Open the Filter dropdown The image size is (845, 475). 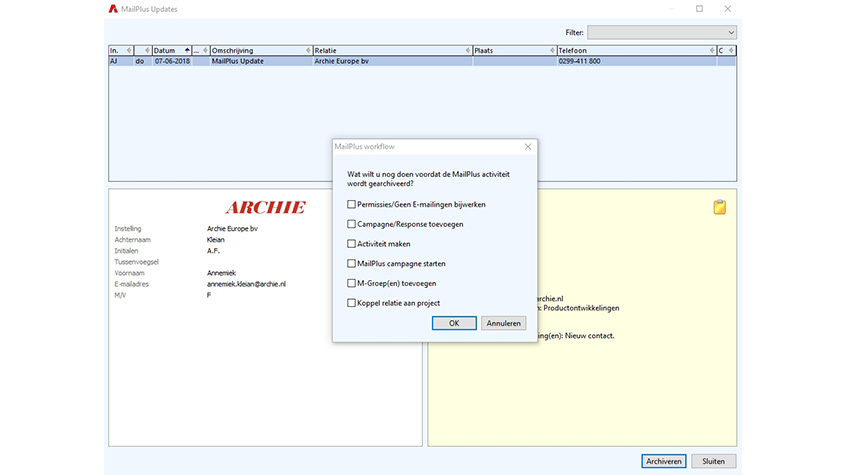coord(662,32)
